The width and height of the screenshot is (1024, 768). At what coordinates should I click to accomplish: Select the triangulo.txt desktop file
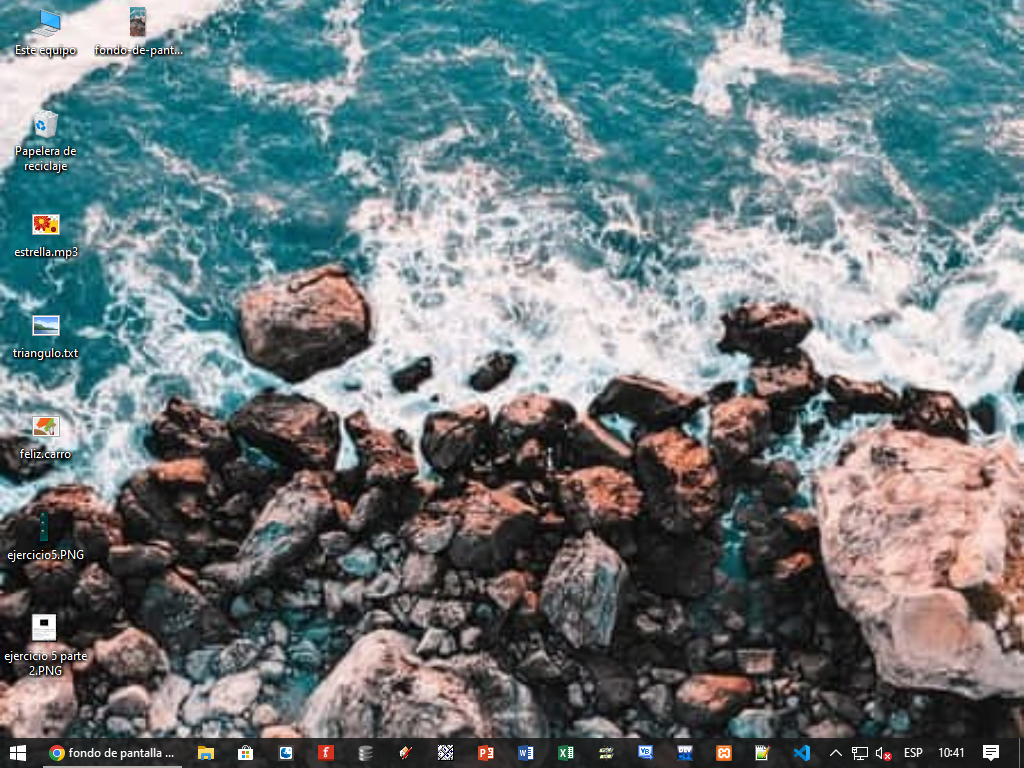coord(46,336)
